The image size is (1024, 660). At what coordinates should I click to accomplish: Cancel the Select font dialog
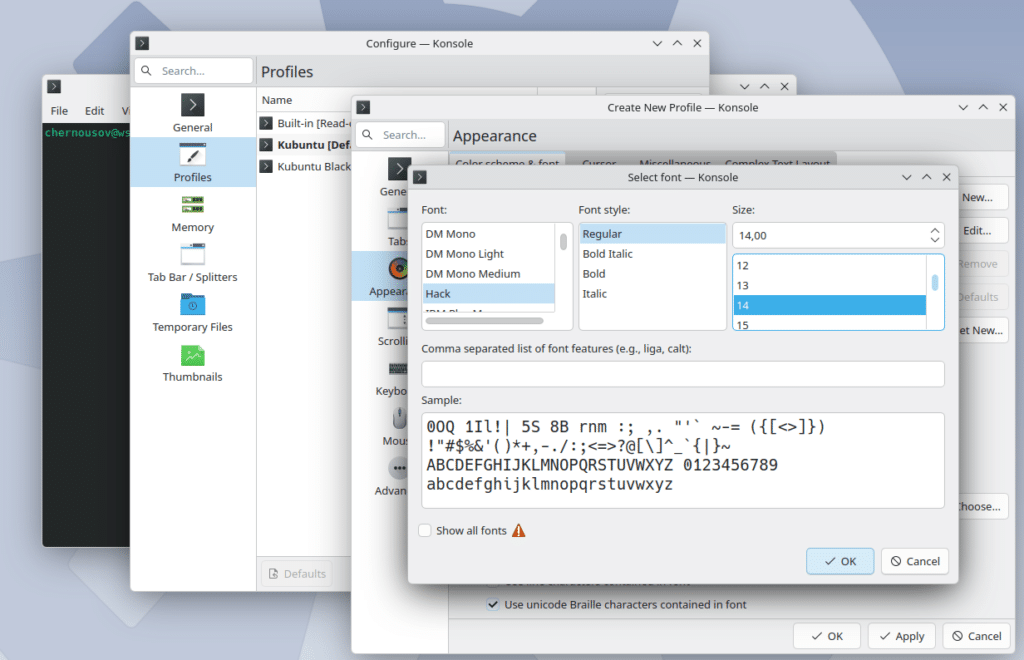click(x=915, y=561)
